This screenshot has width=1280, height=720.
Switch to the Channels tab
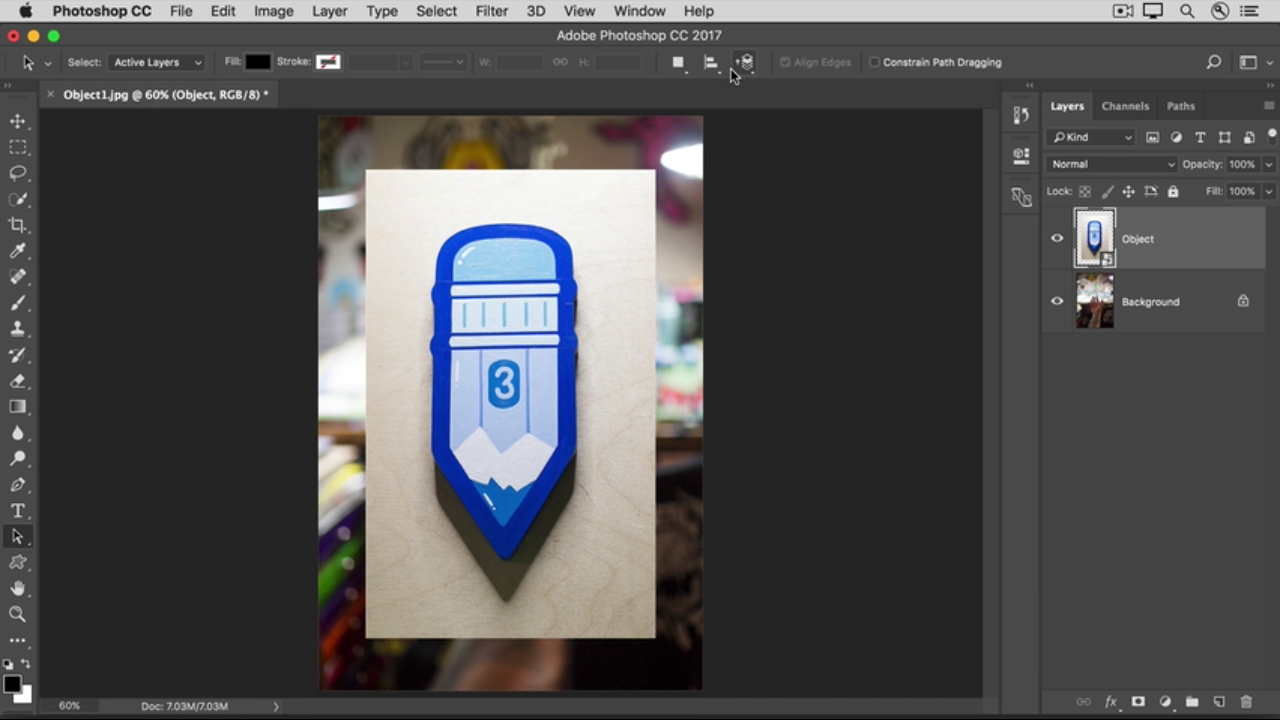click(x=1125, y=106)
